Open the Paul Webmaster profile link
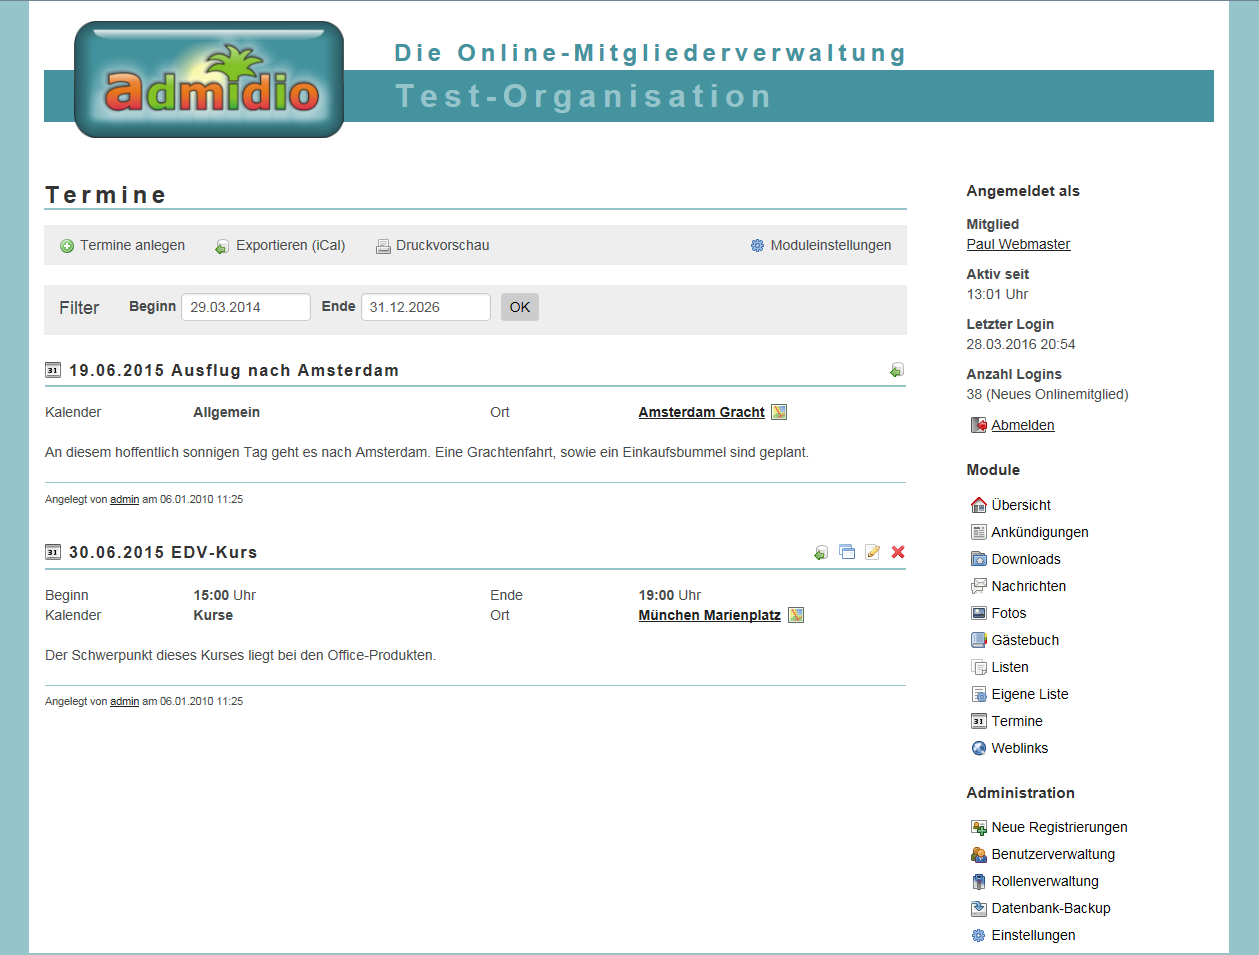This screenshot has height=955, width=1259. pyautogui.click(x=1018, y=244)
